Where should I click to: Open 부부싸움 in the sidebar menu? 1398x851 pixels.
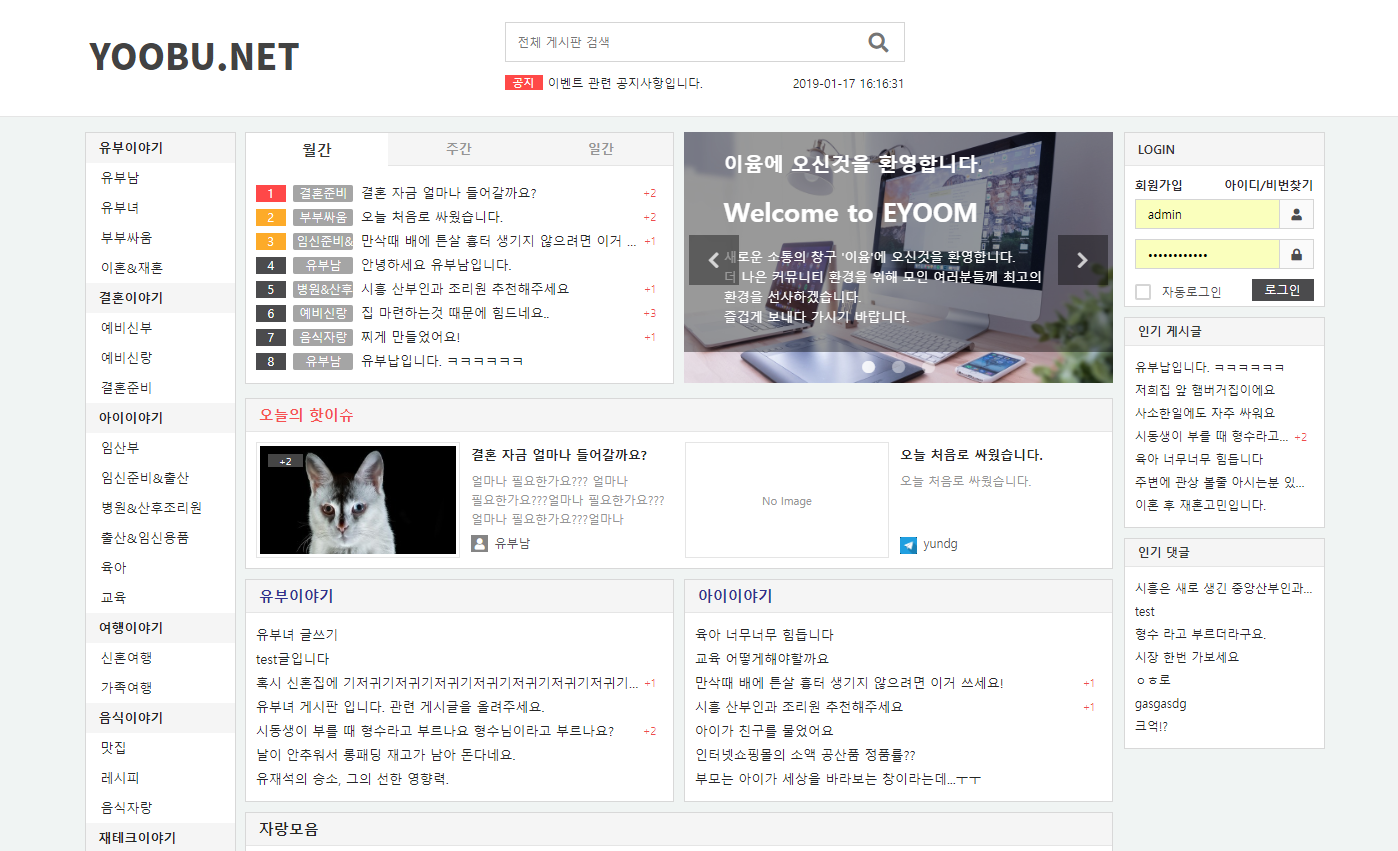[x=126, y=238]
